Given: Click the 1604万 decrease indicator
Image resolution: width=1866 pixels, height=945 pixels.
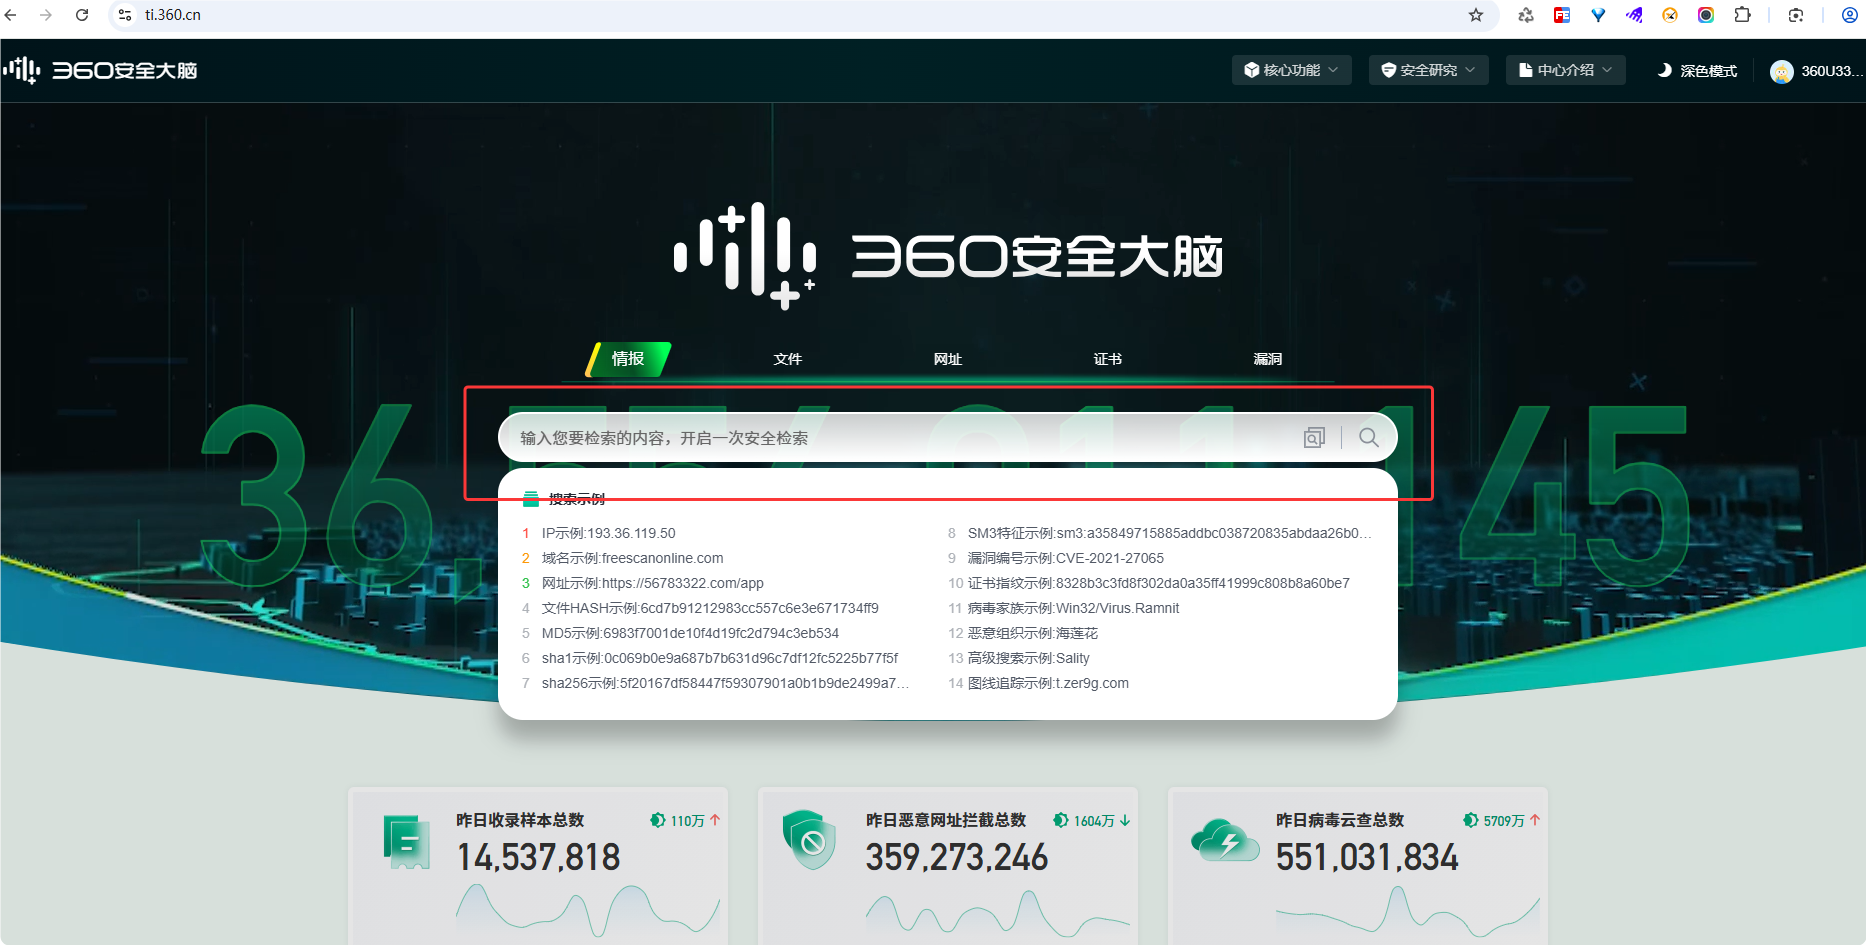Looking at the screenshot, I should (1092, 820).
